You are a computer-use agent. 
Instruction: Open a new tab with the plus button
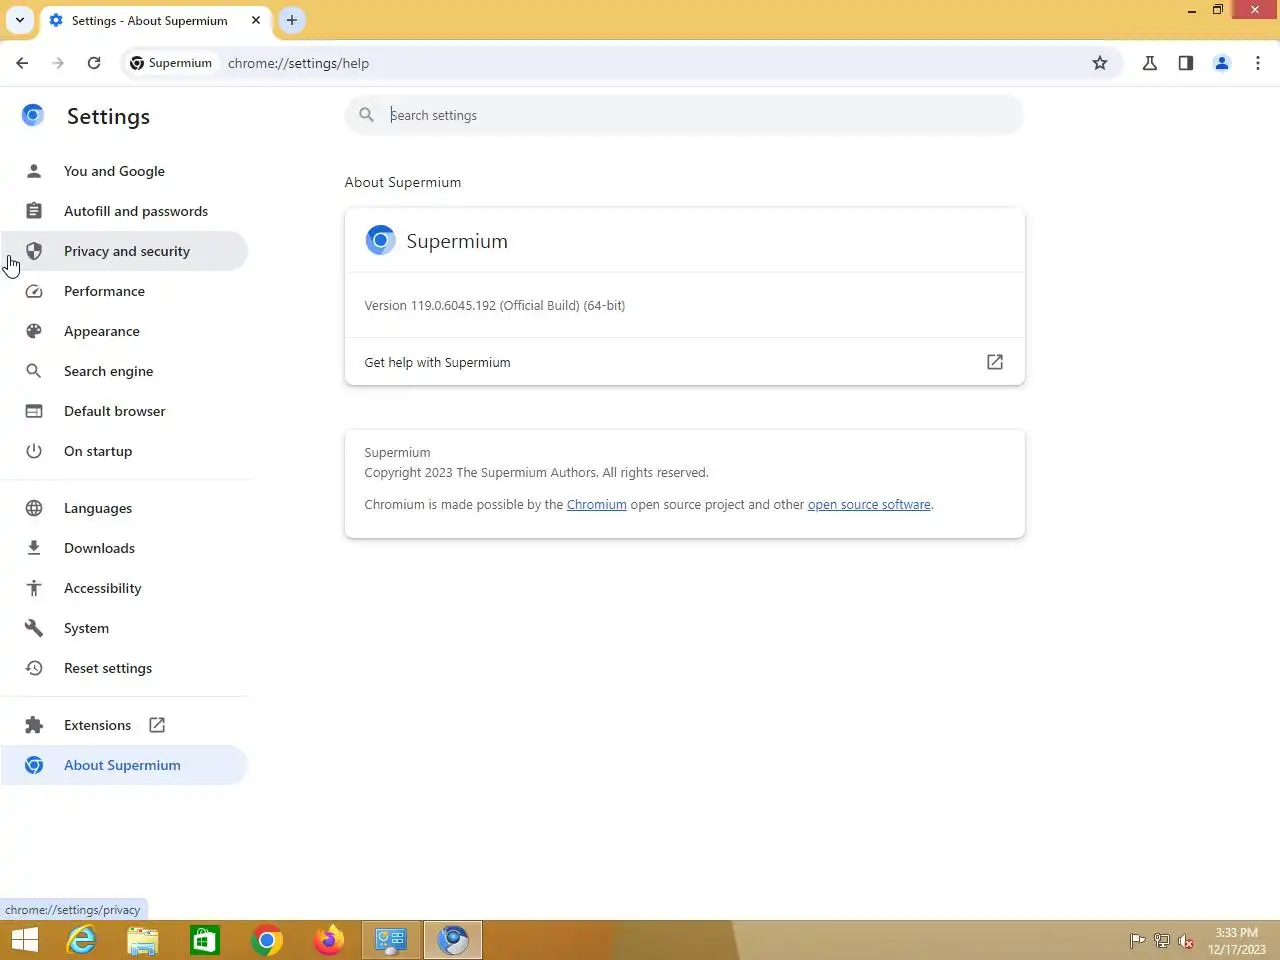tap(292, 20)
